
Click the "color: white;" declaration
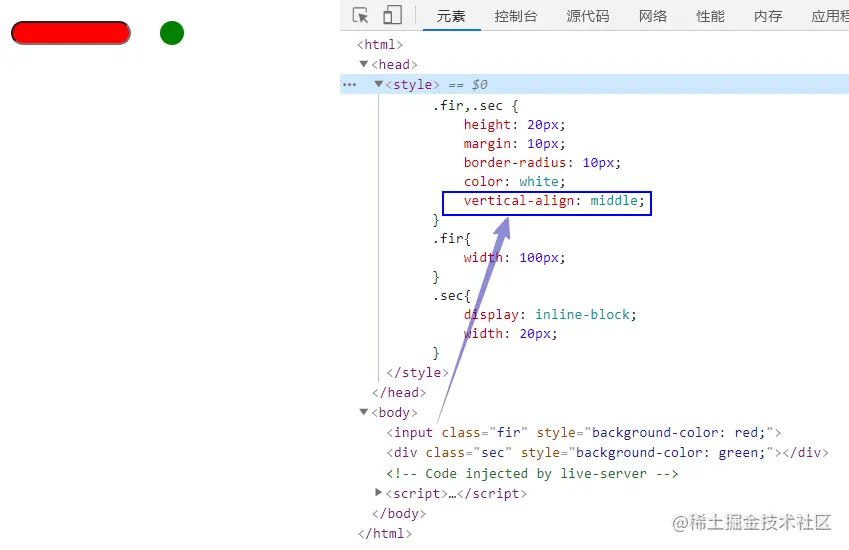(x=514, y=181)
